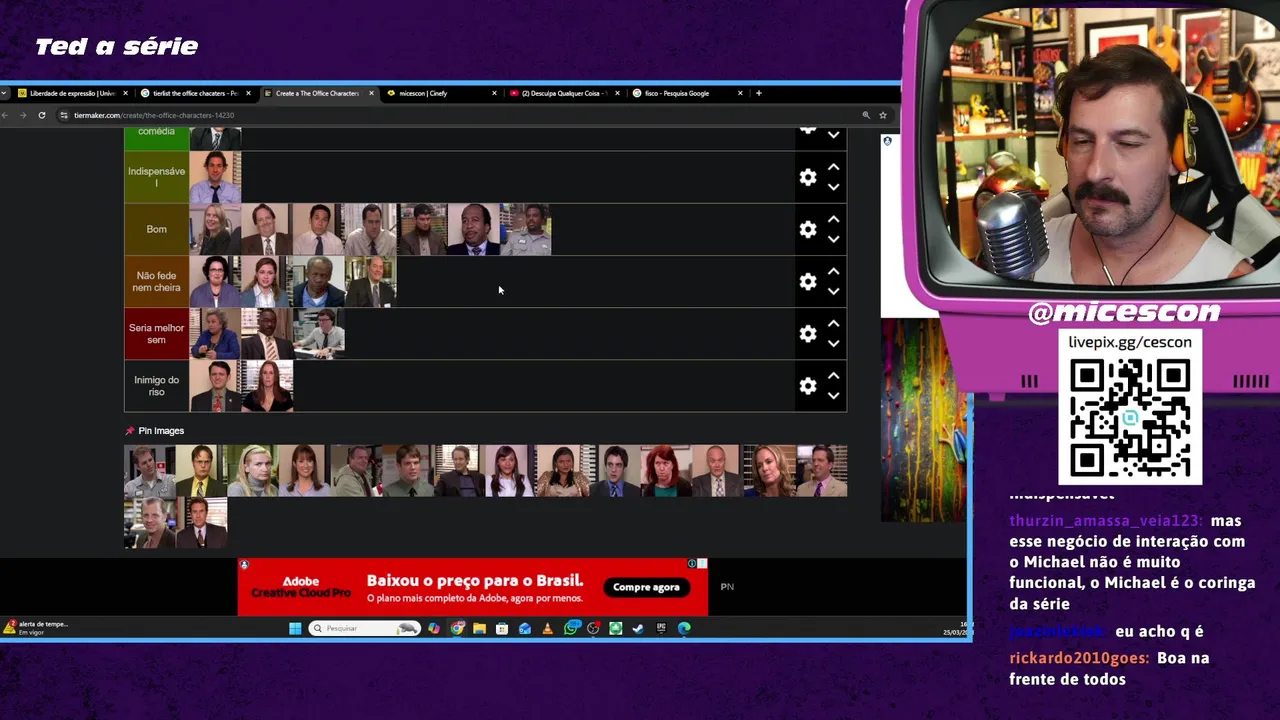The height and width of the screenshot is (720, 1280).
Task: Go back in browser history
Action: tap(5, 115)
